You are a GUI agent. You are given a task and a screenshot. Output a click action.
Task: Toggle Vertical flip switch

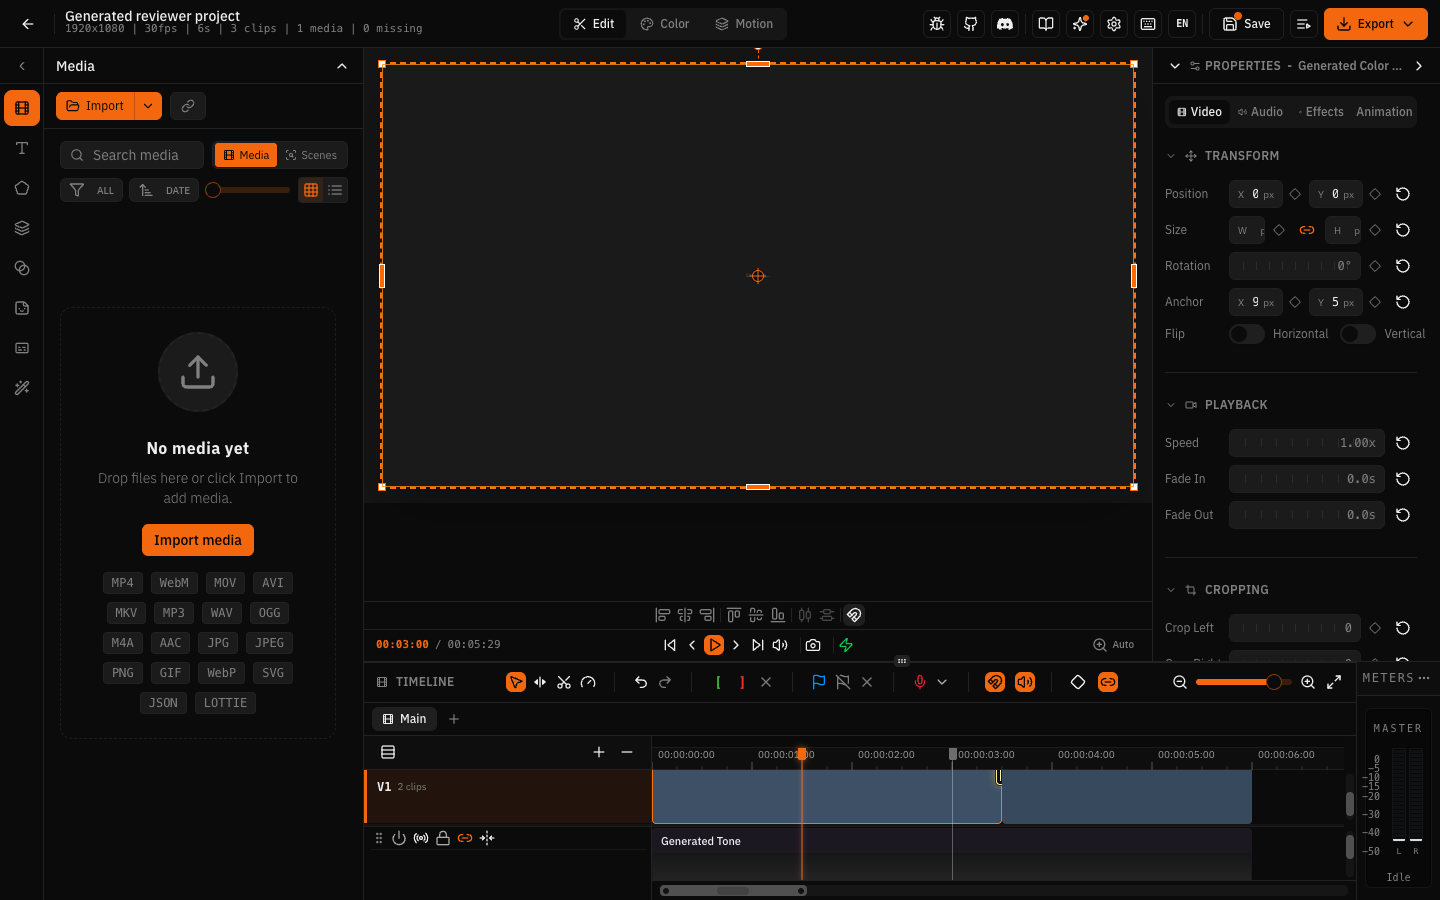tap(1358, 334)
